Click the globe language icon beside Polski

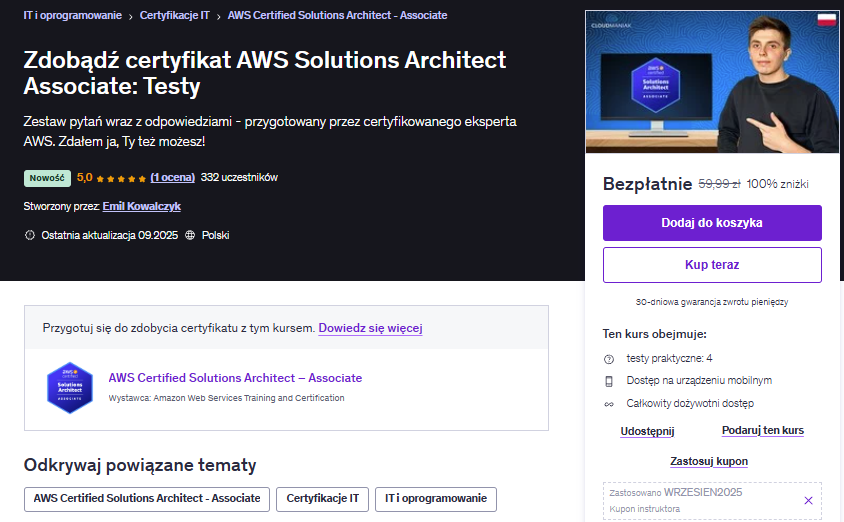(x=190, y=235)
